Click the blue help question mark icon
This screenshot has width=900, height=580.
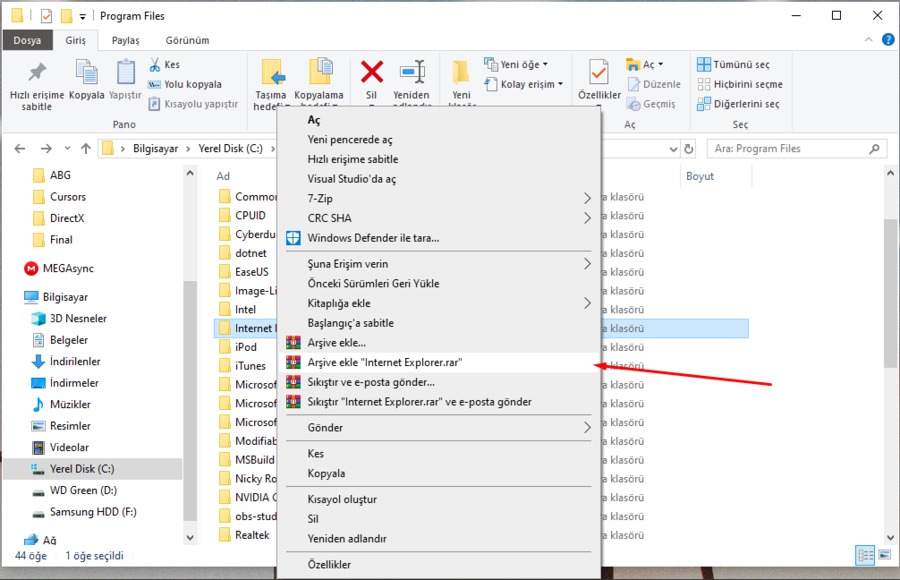(887, 40)
